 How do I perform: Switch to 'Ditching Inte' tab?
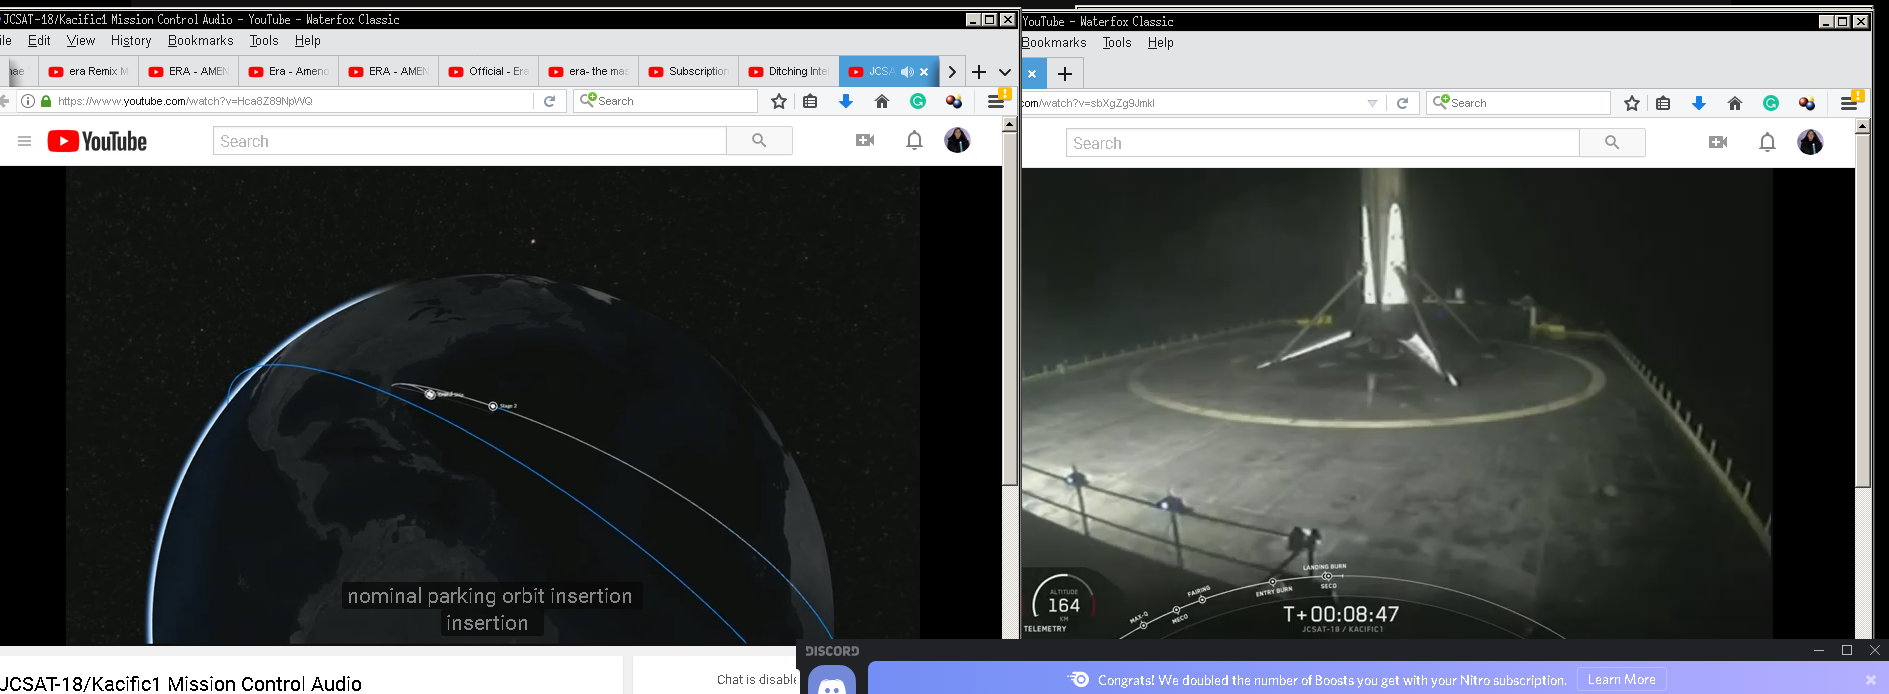click(x=788, y=72)
